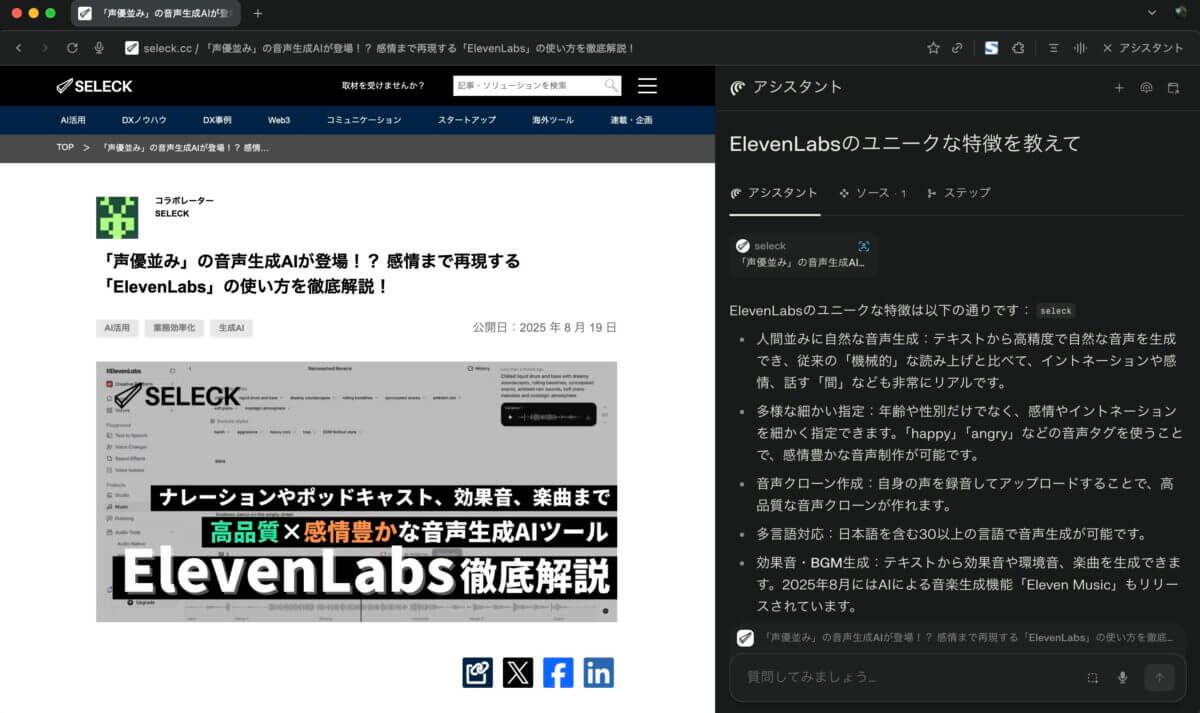Go forward to the next page
The height and width of the screenshot is (713, 1200).
coord(45,48)
